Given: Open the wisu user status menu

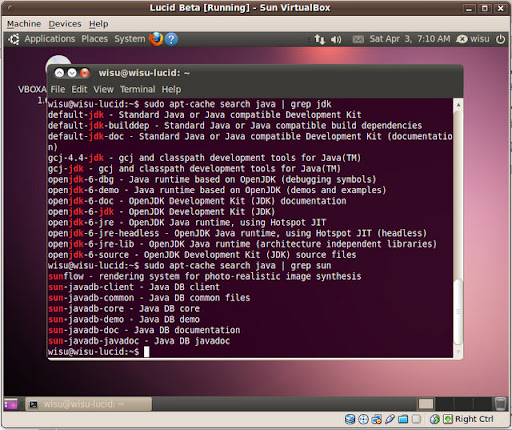Looking at the screenshot, I should coord(473,39).
